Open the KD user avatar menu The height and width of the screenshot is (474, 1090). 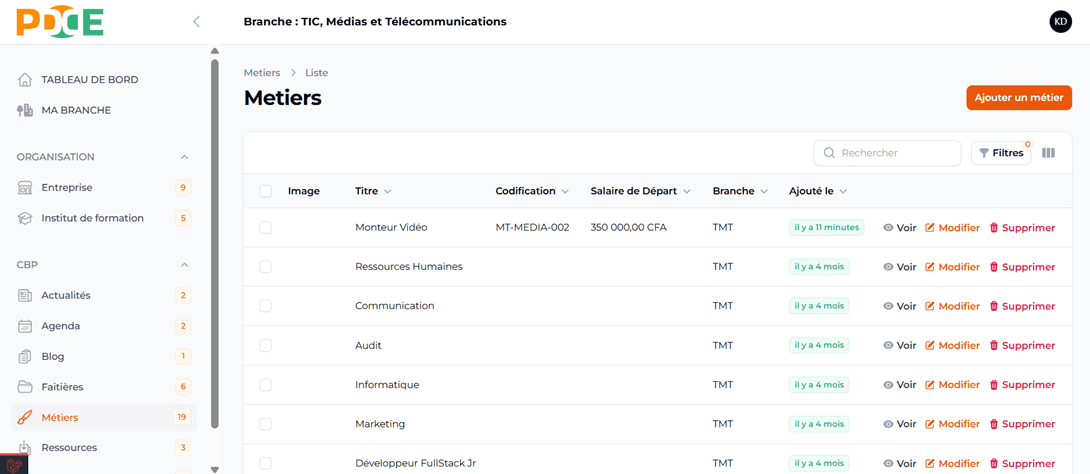point(1060,22)
